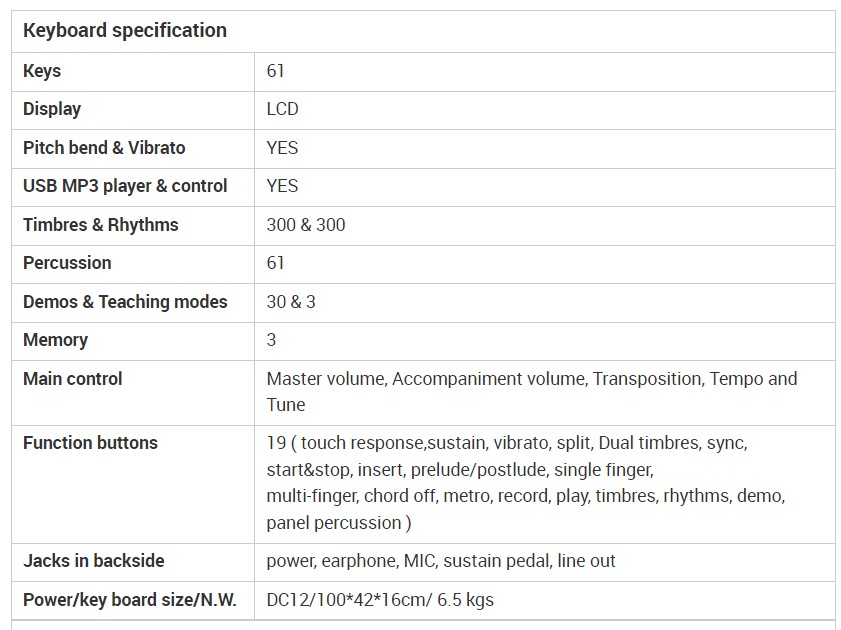The width and height of the screenshot is (841, 630).
Task: Click the 'Memory' row label
Action: click(55, 340)
